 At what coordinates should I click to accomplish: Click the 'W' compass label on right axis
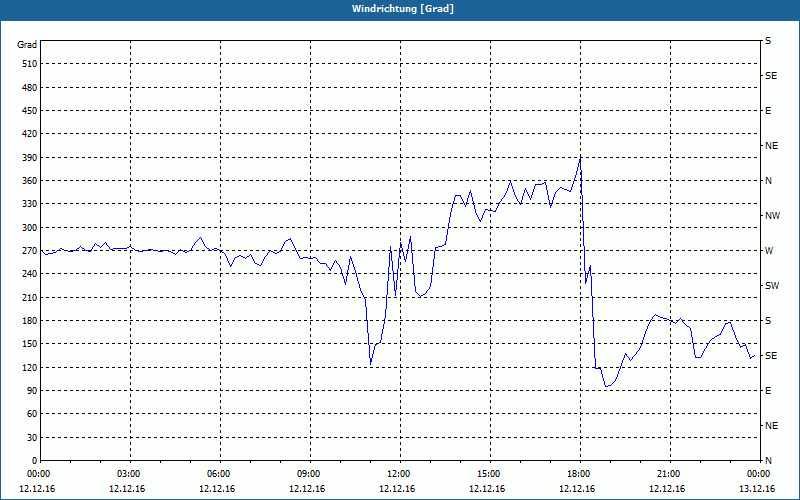coord(769,251)
